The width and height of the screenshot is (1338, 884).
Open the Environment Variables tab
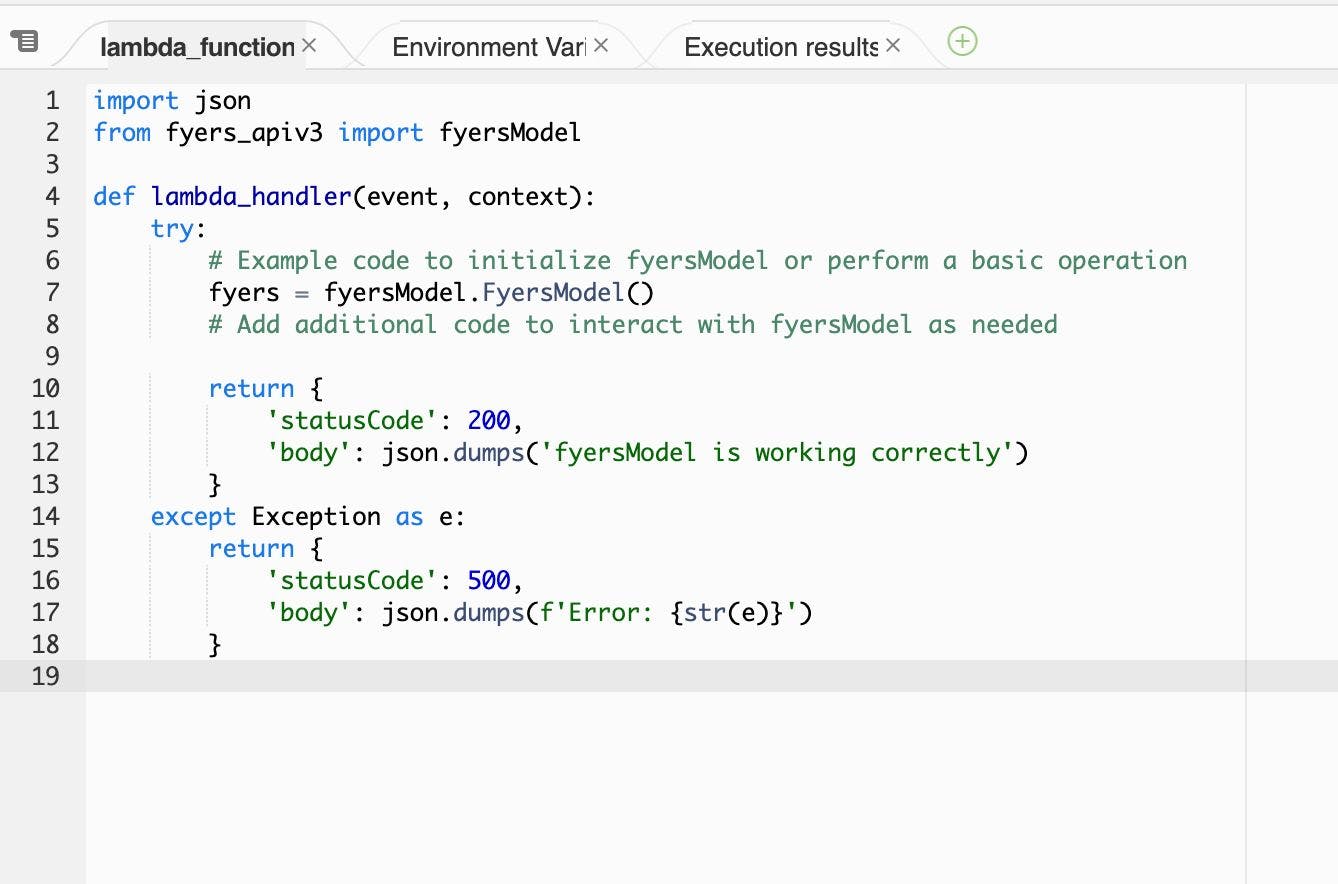pyautogui.click(x=488, y=47)
